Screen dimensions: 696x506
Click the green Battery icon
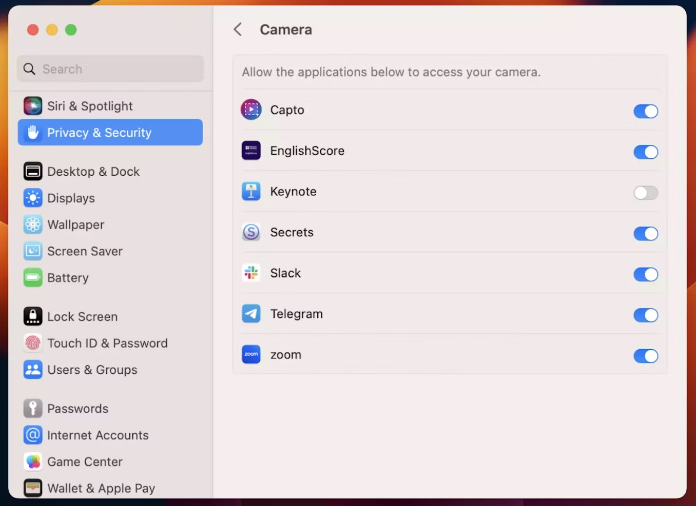tap(33, 278)
